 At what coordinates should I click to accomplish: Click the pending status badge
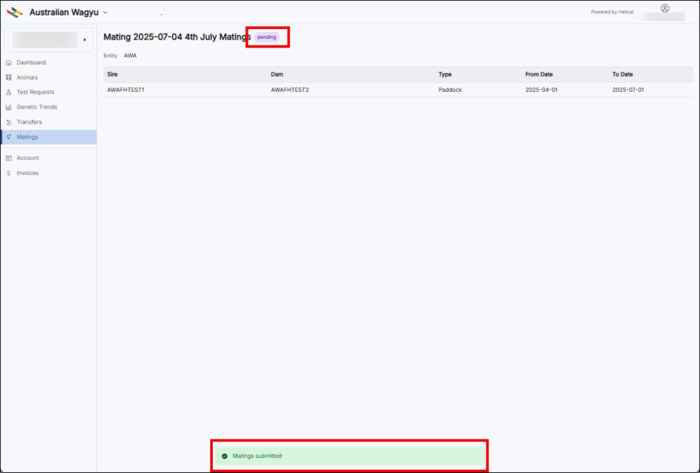267,37
